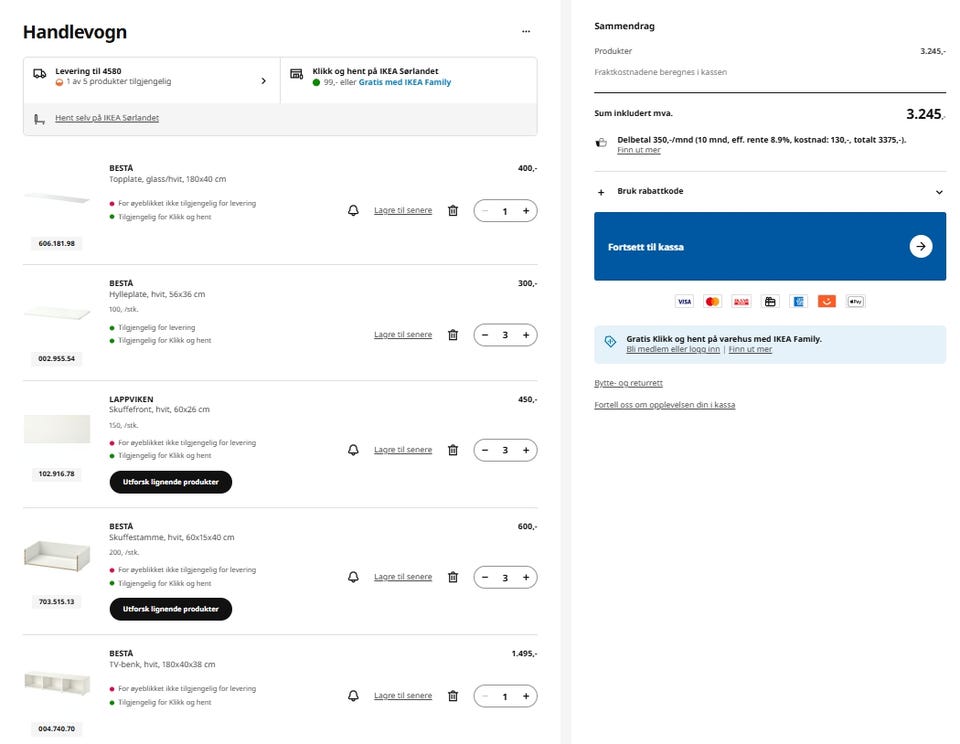Click the IKEA Family tag icon
The image size is (960, 744).
pyautogui.click(x=610, y=341)
